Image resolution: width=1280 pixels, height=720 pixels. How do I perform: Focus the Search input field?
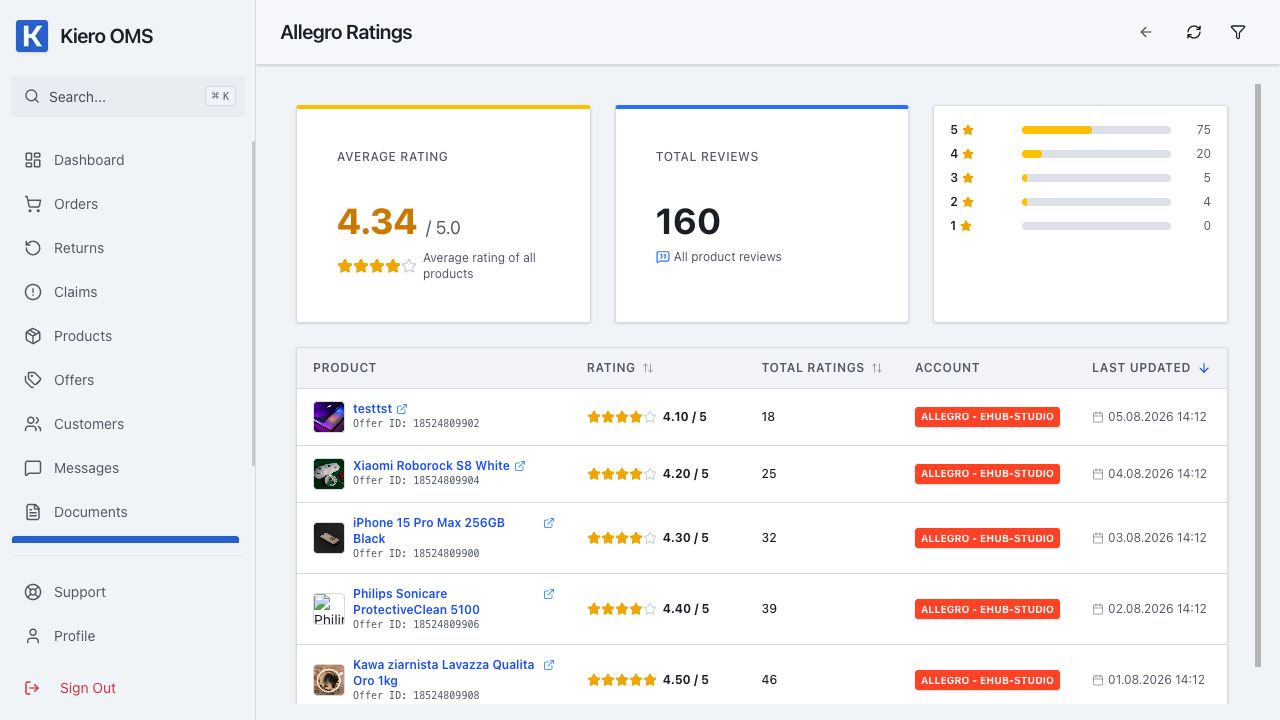tap(128, 97)
